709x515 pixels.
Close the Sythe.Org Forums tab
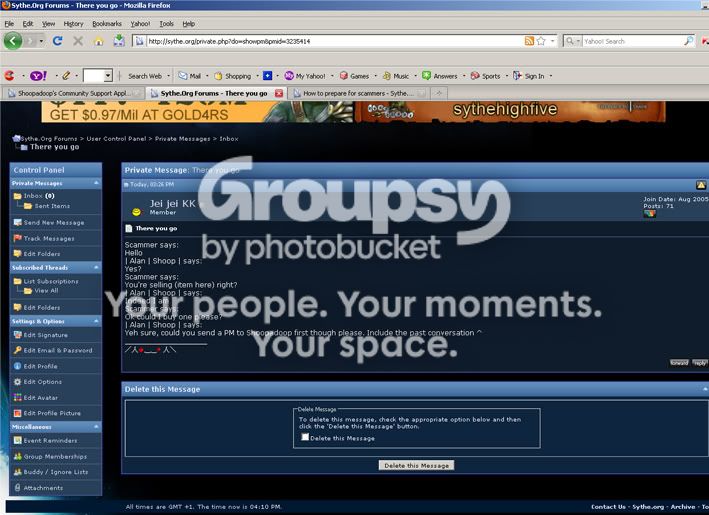[279, 93]
